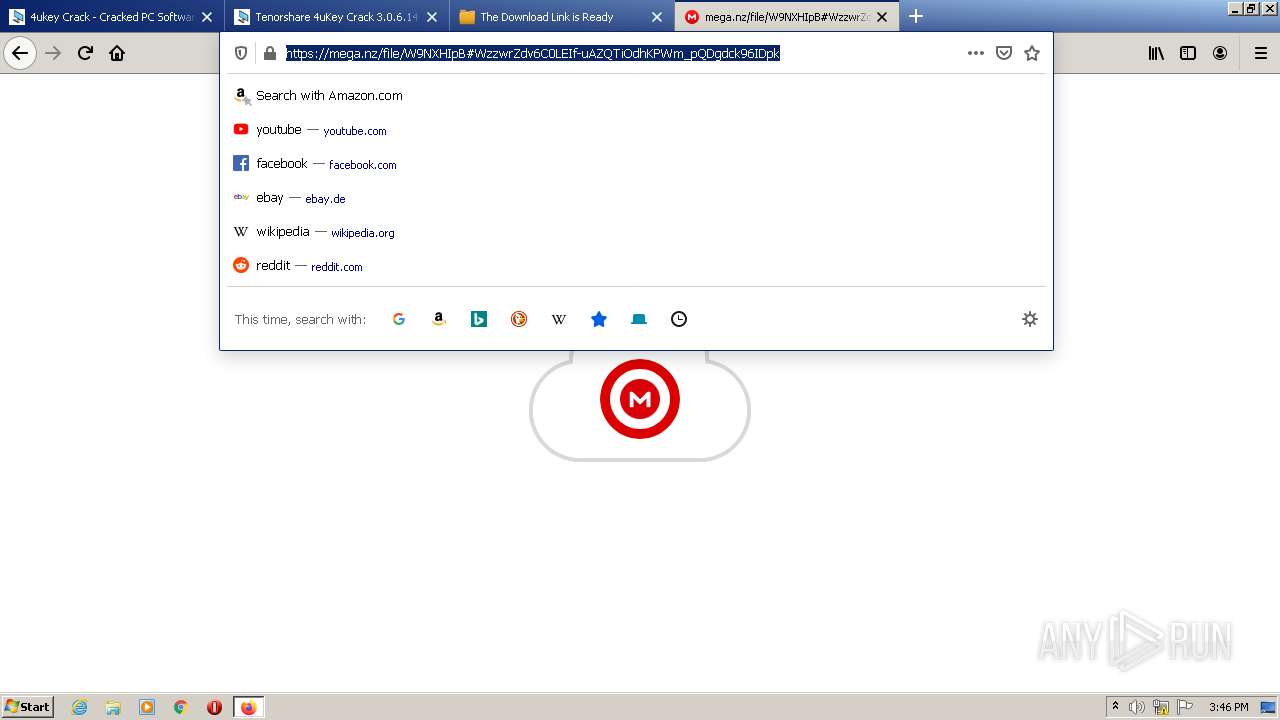
Task: Choose Search with Amazon.com suggestion
Action: tap(636, 96)
